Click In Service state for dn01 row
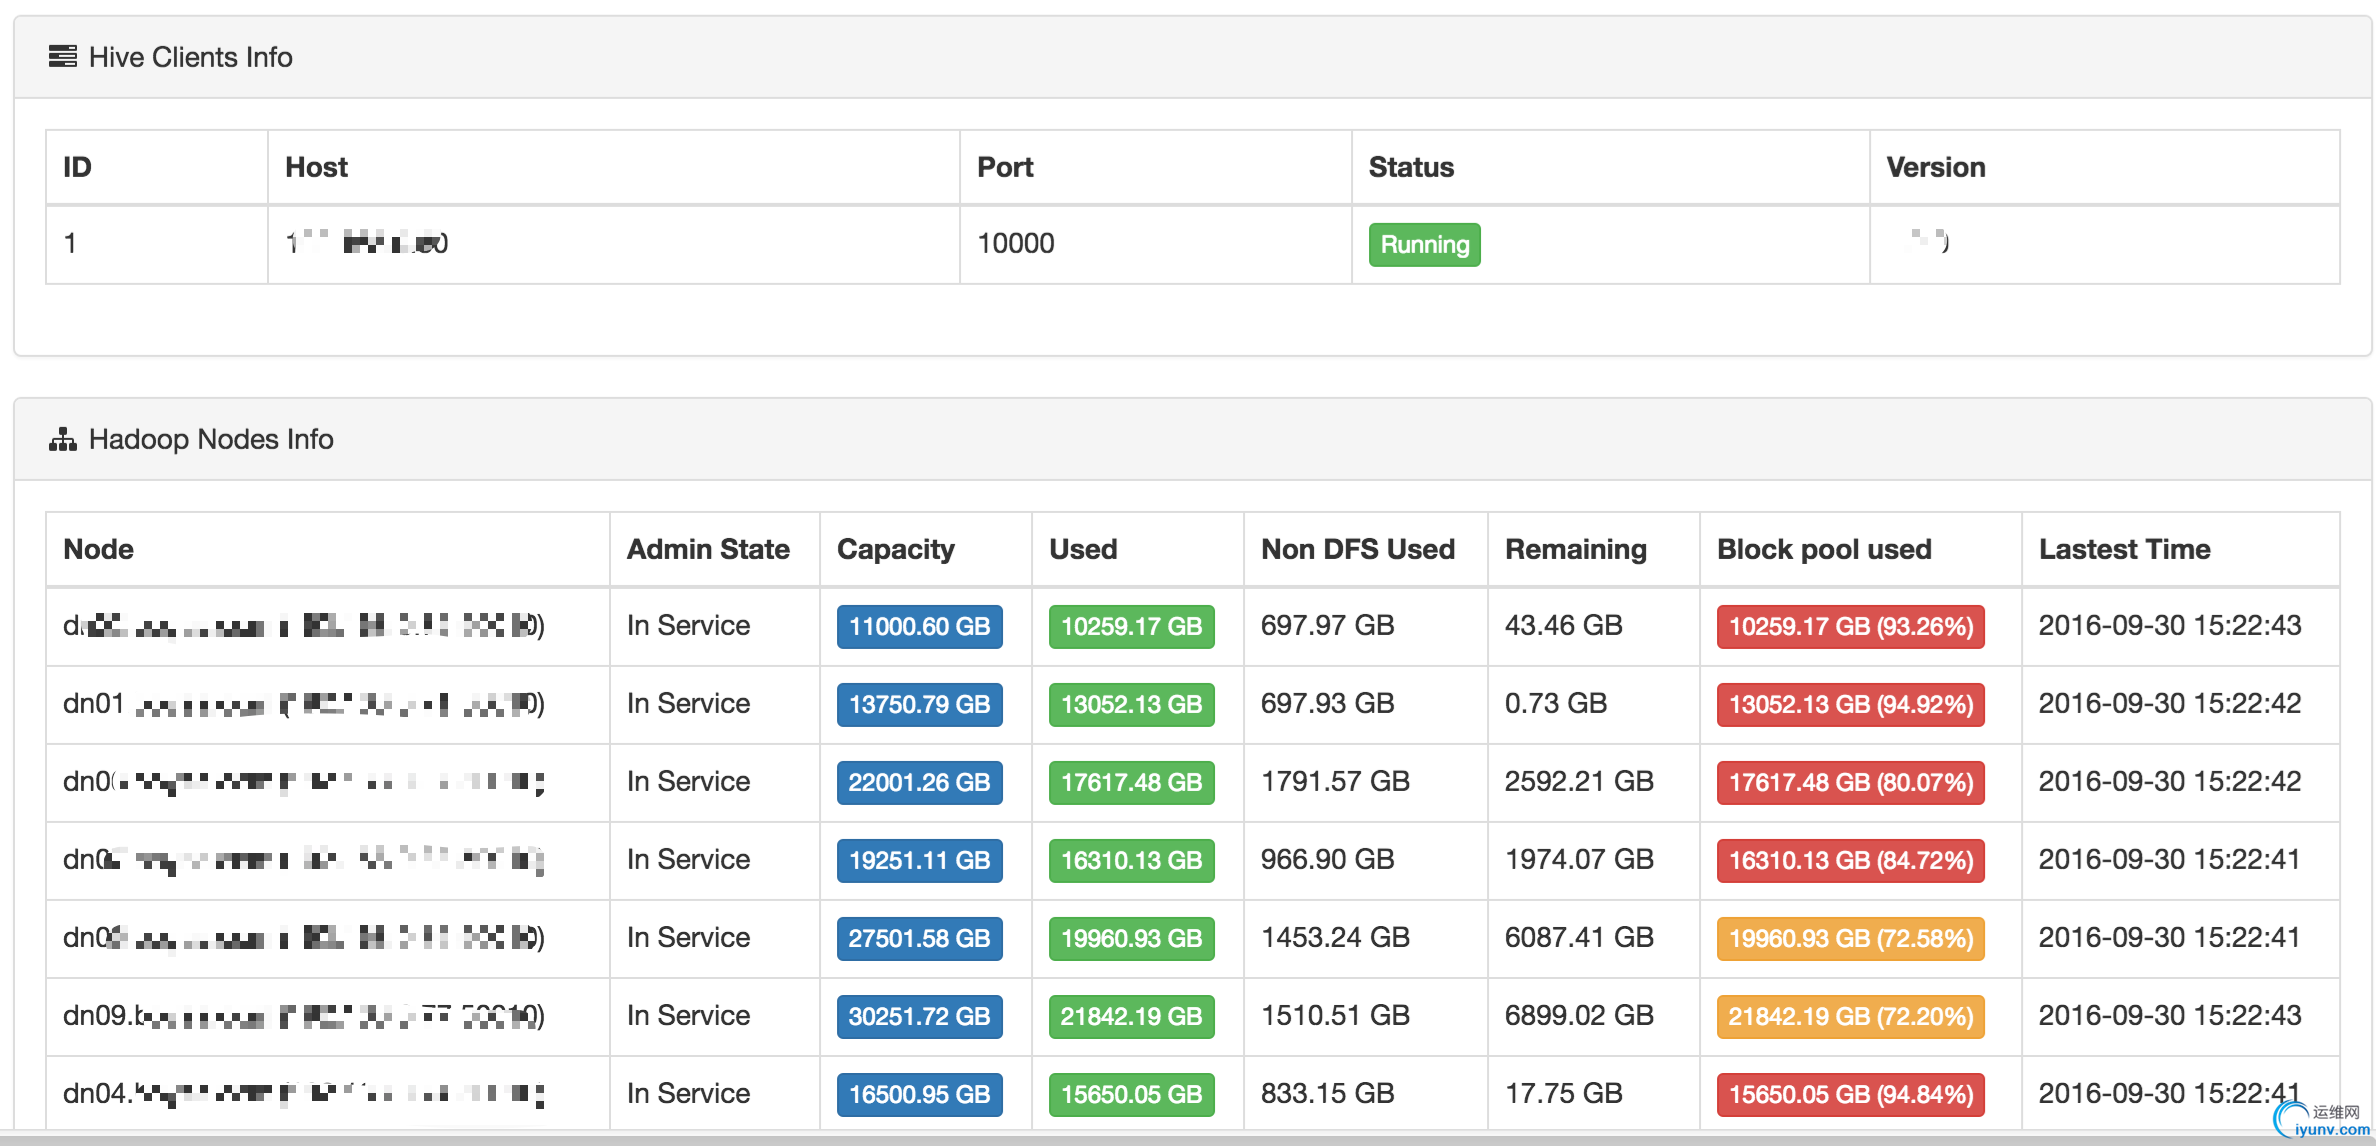 (x=688, y=703)
